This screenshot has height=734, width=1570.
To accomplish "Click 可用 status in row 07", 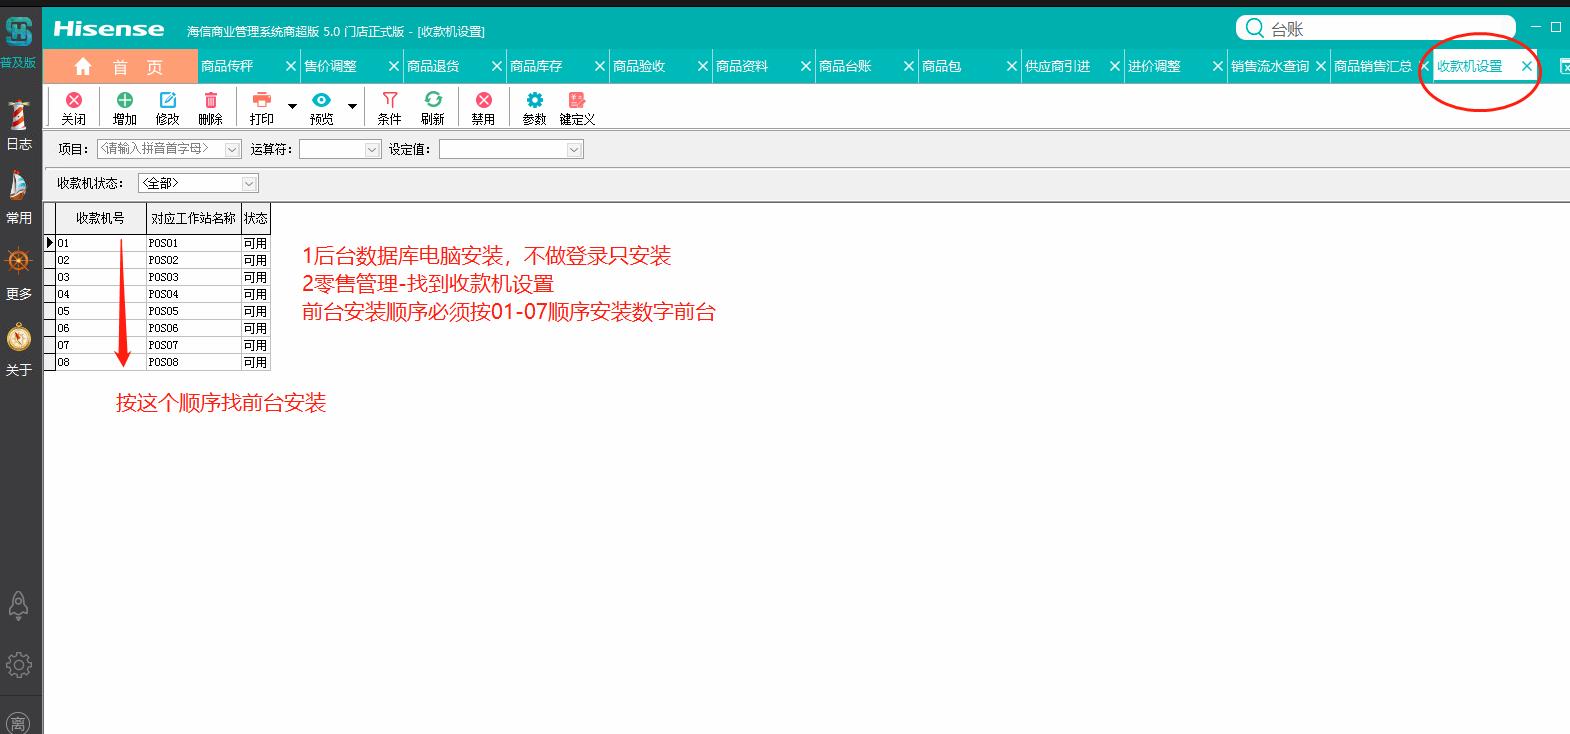I will click(x=256, y=345).
